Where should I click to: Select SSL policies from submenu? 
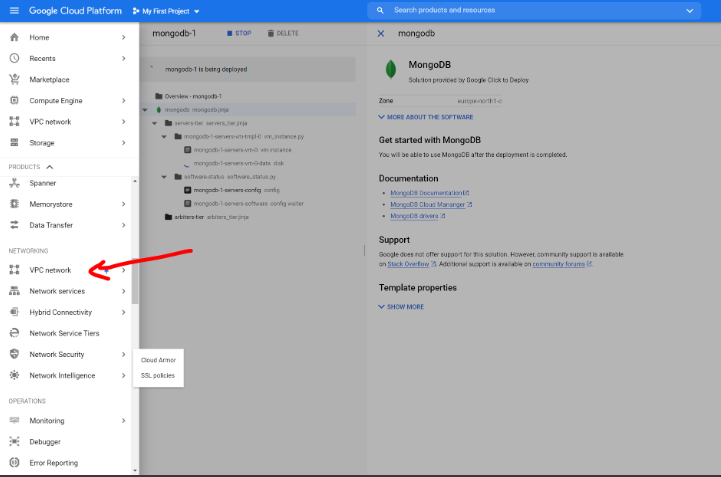coord(158,375)
